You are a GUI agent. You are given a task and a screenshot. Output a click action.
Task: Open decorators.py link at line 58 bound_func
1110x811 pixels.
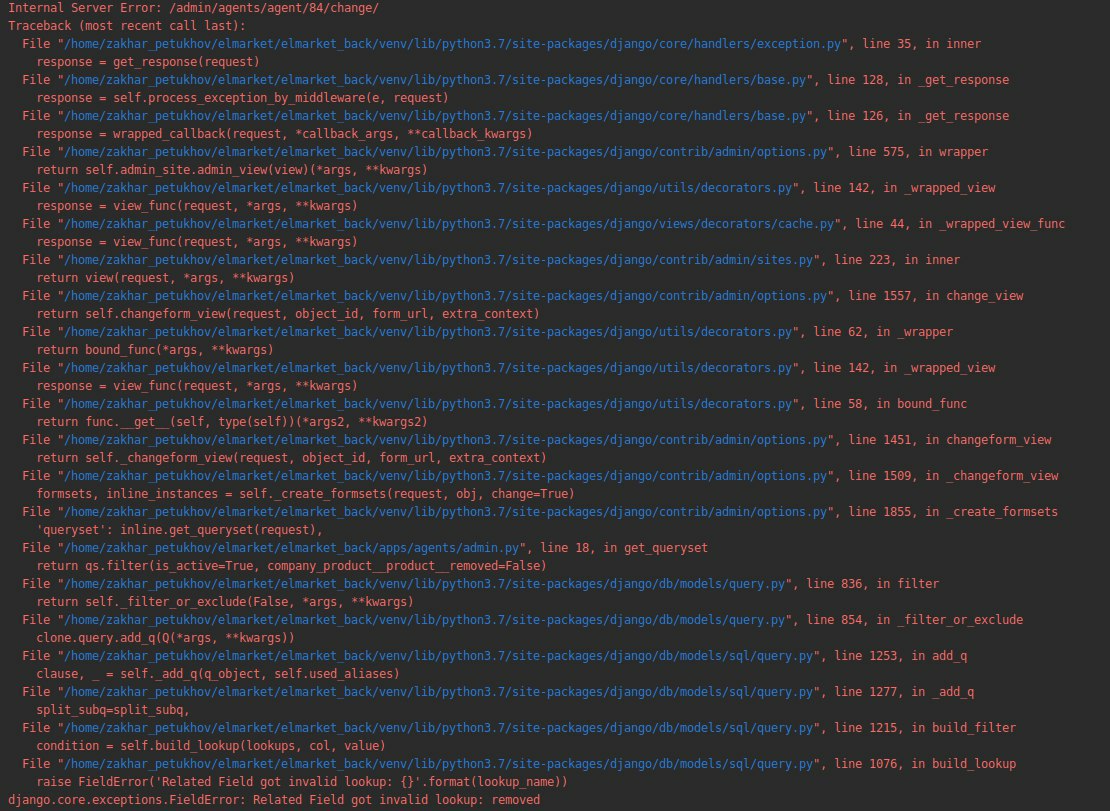pos(428,404)
